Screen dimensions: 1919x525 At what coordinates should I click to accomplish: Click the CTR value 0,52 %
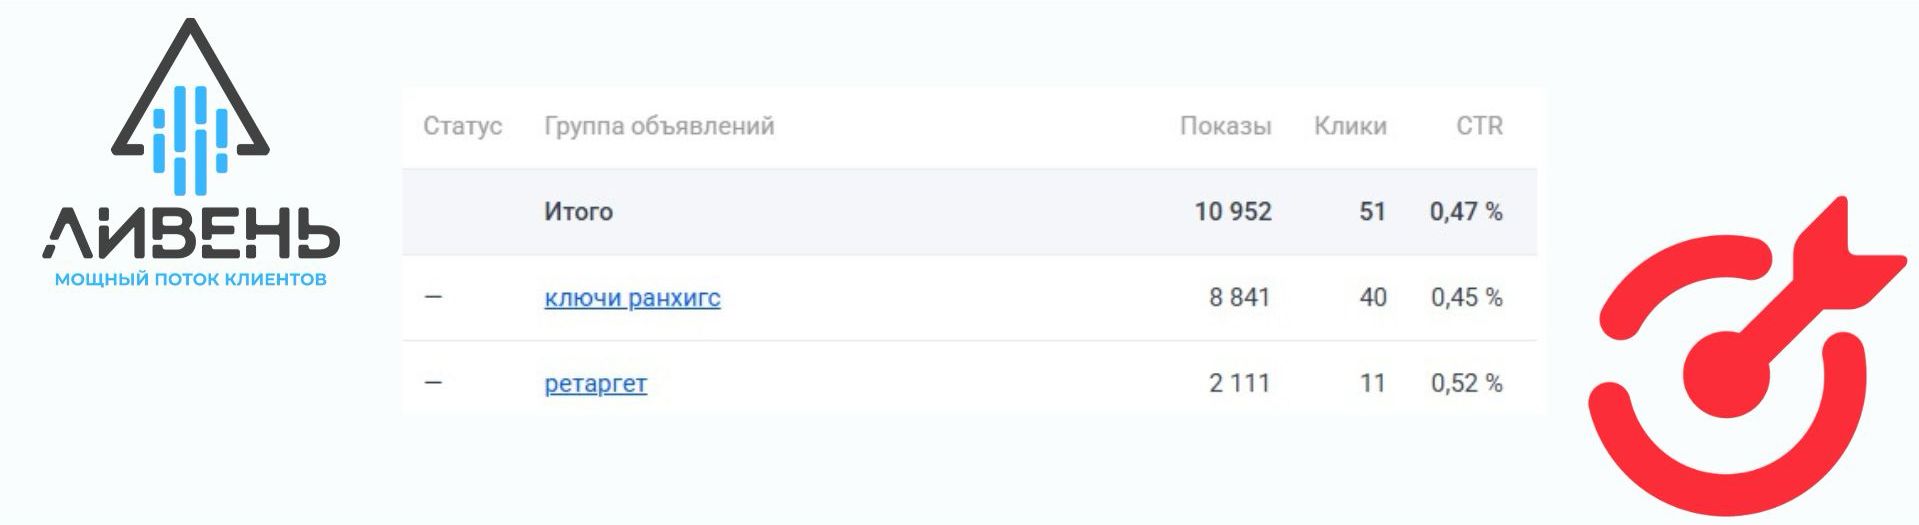pyautogui.click(x=1466, y=383)
